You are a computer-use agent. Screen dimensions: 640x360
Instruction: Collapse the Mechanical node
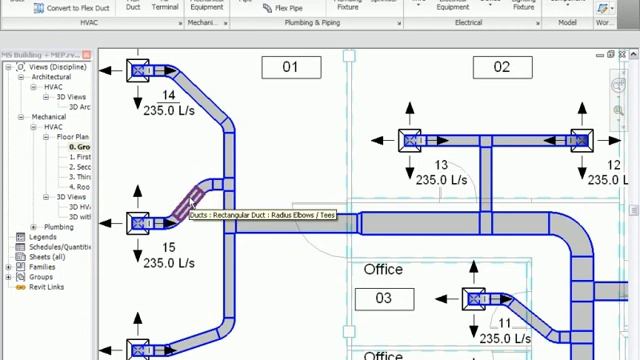(21, 117)
